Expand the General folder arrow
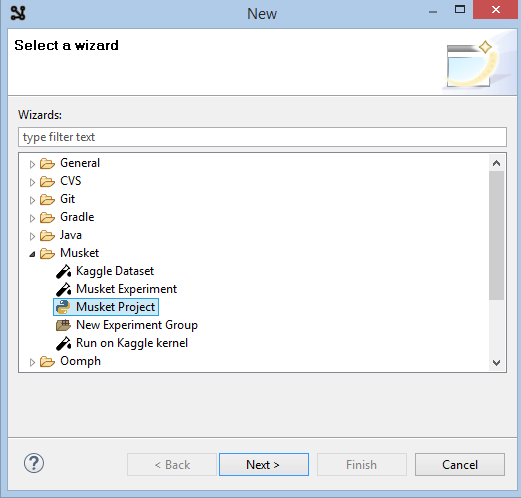 (x=32, y=164)
